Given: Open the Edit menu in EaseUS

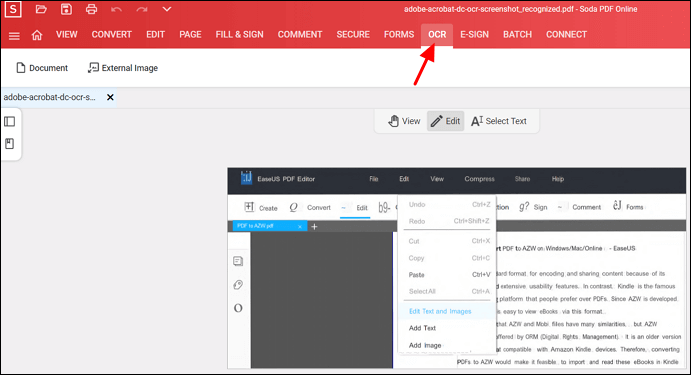Looking at the screenshot, I should (404, 179).
